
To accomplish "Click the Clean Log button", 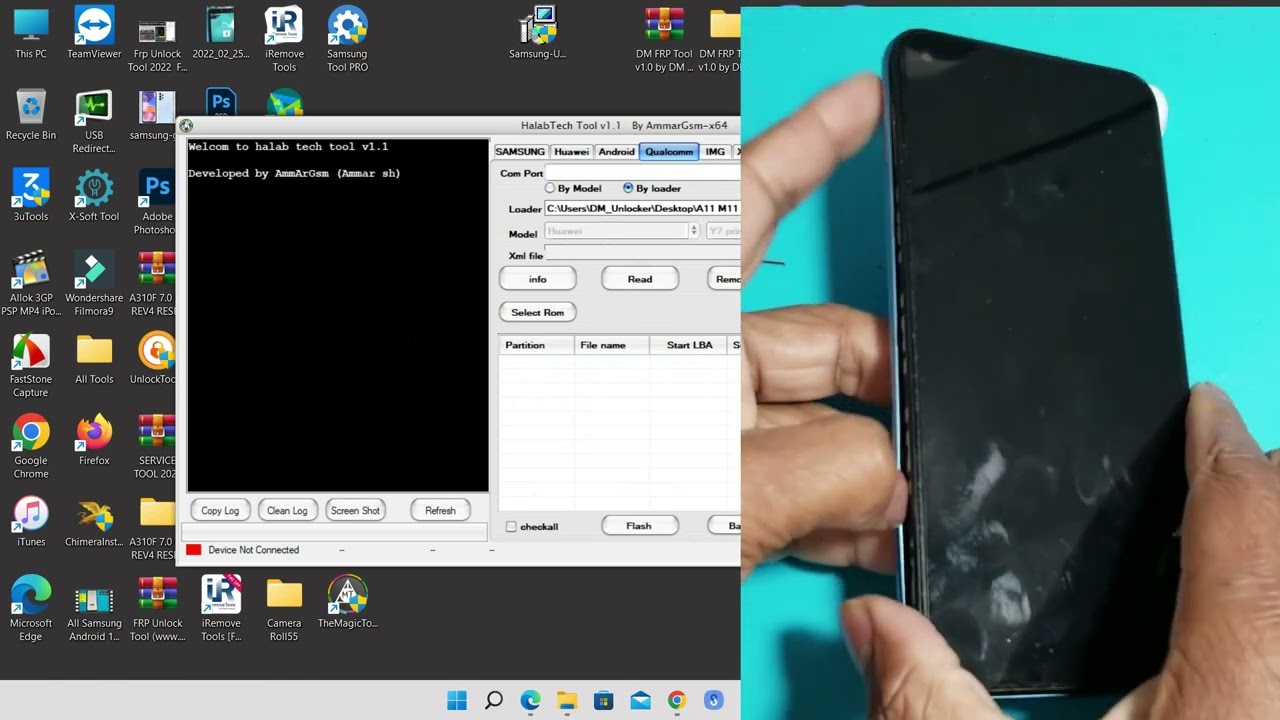I will [287, 510].
